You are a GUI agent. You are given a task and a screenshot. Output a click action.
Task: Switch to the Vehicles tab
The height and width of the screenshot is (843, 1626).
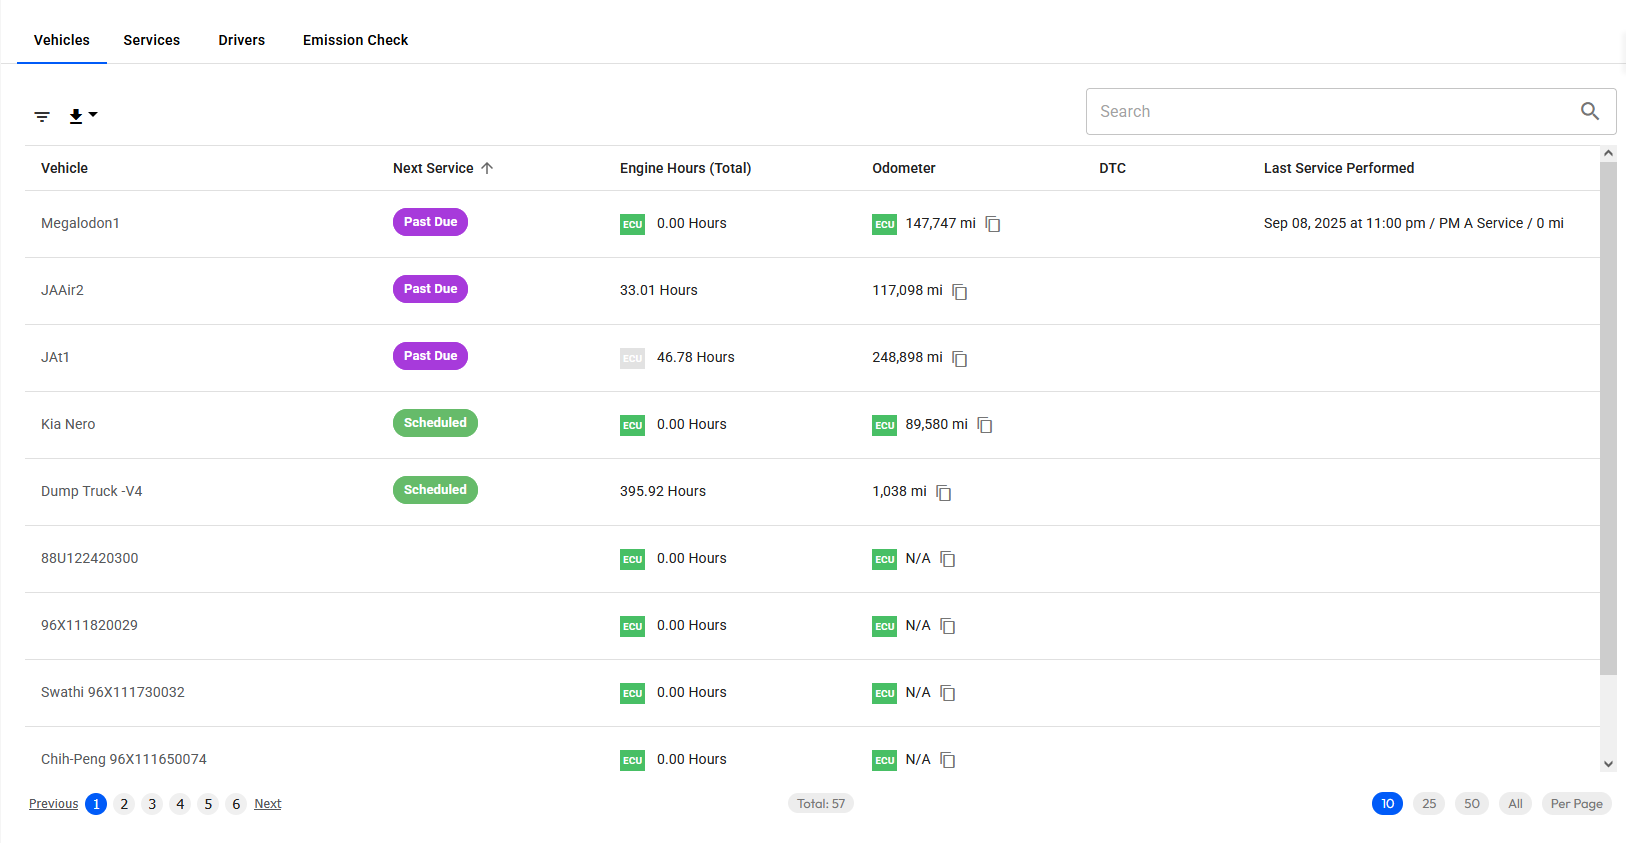(x=62, y=40)
